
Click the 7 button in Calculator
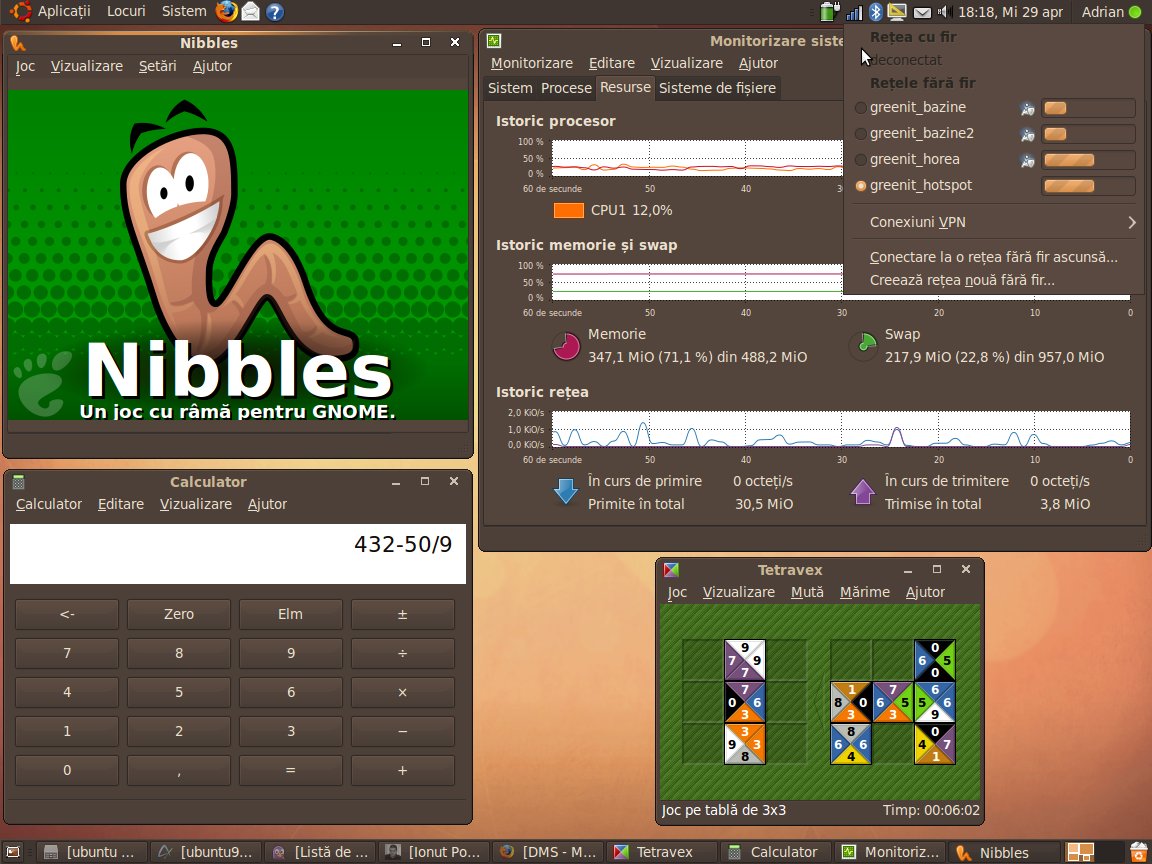tap(67, 653)
